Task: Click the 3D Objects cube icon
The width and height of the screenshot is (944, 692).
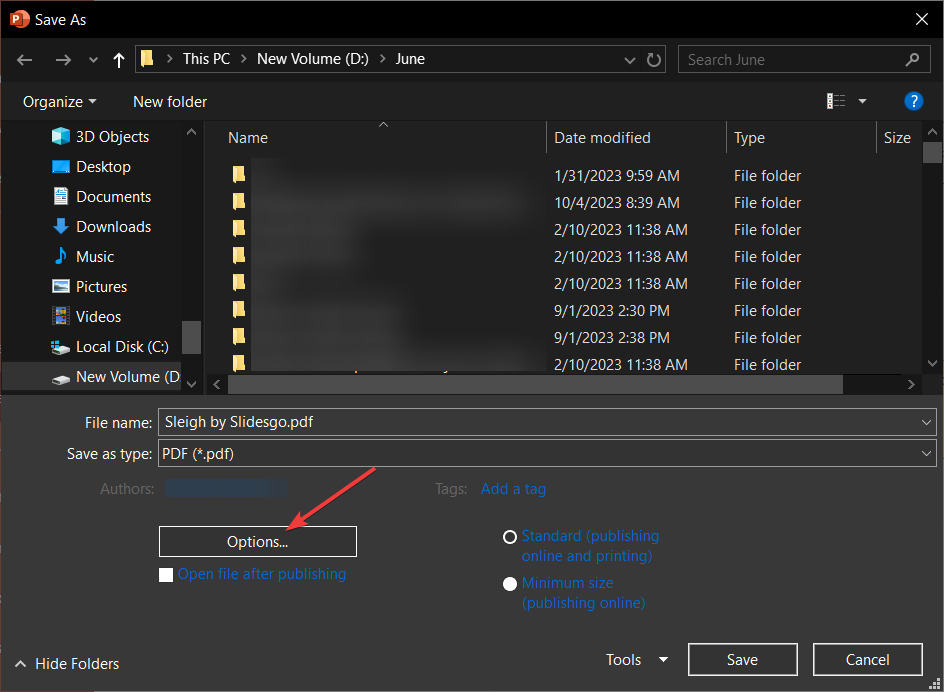Action: [x=61, y=136]
